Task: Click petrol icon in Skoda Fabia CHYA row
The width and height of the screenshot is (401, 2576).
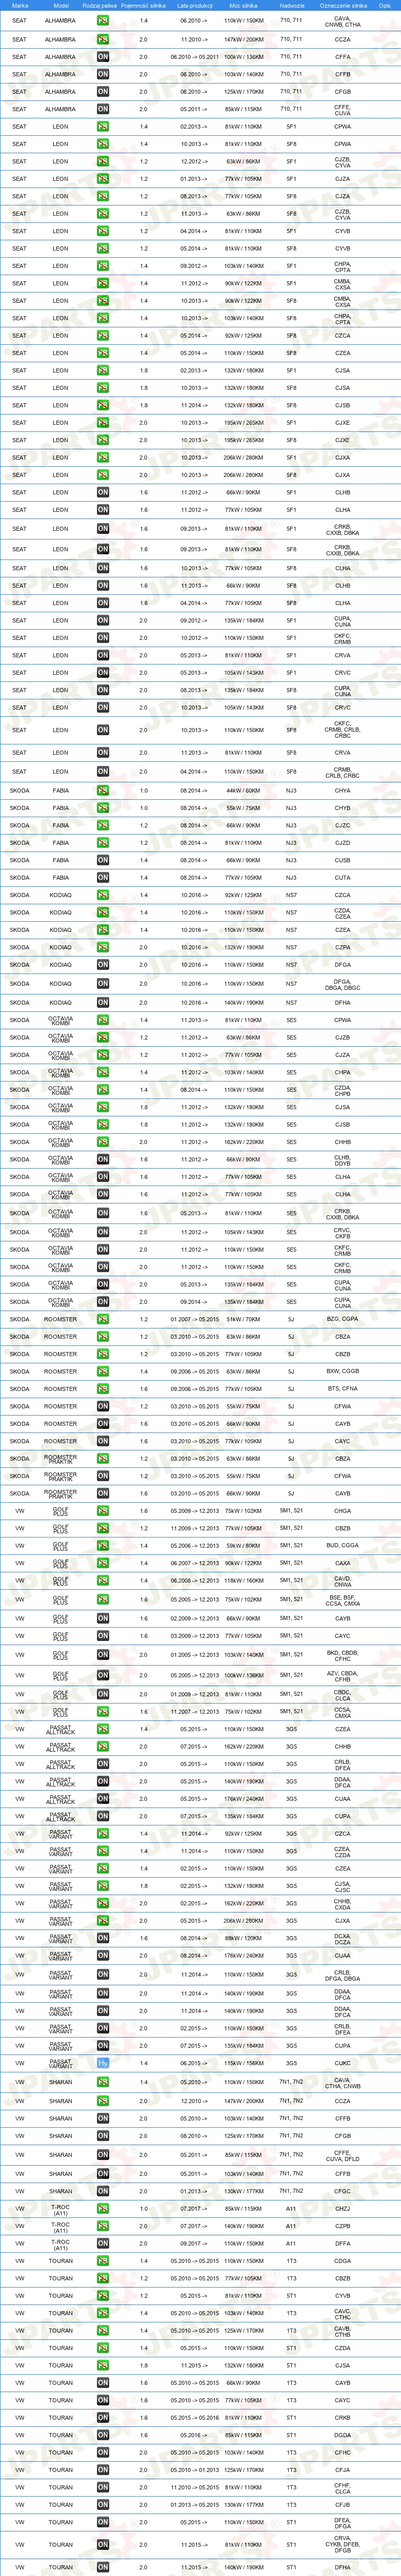Action: pyautogui.click(x=103, y=790)
